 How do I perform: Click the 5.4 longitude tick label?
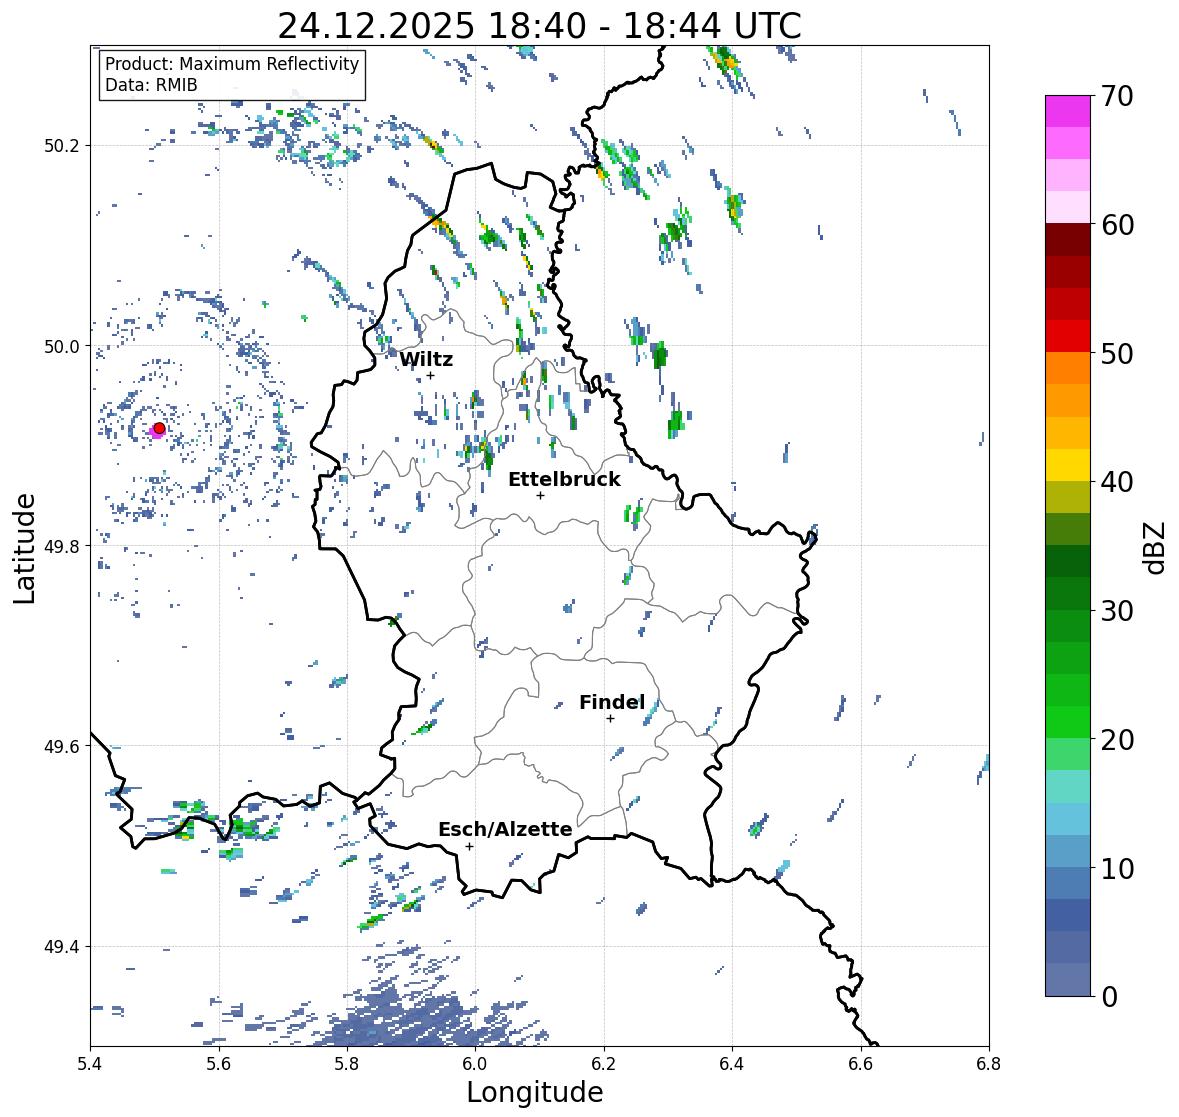click(90, 1064)
